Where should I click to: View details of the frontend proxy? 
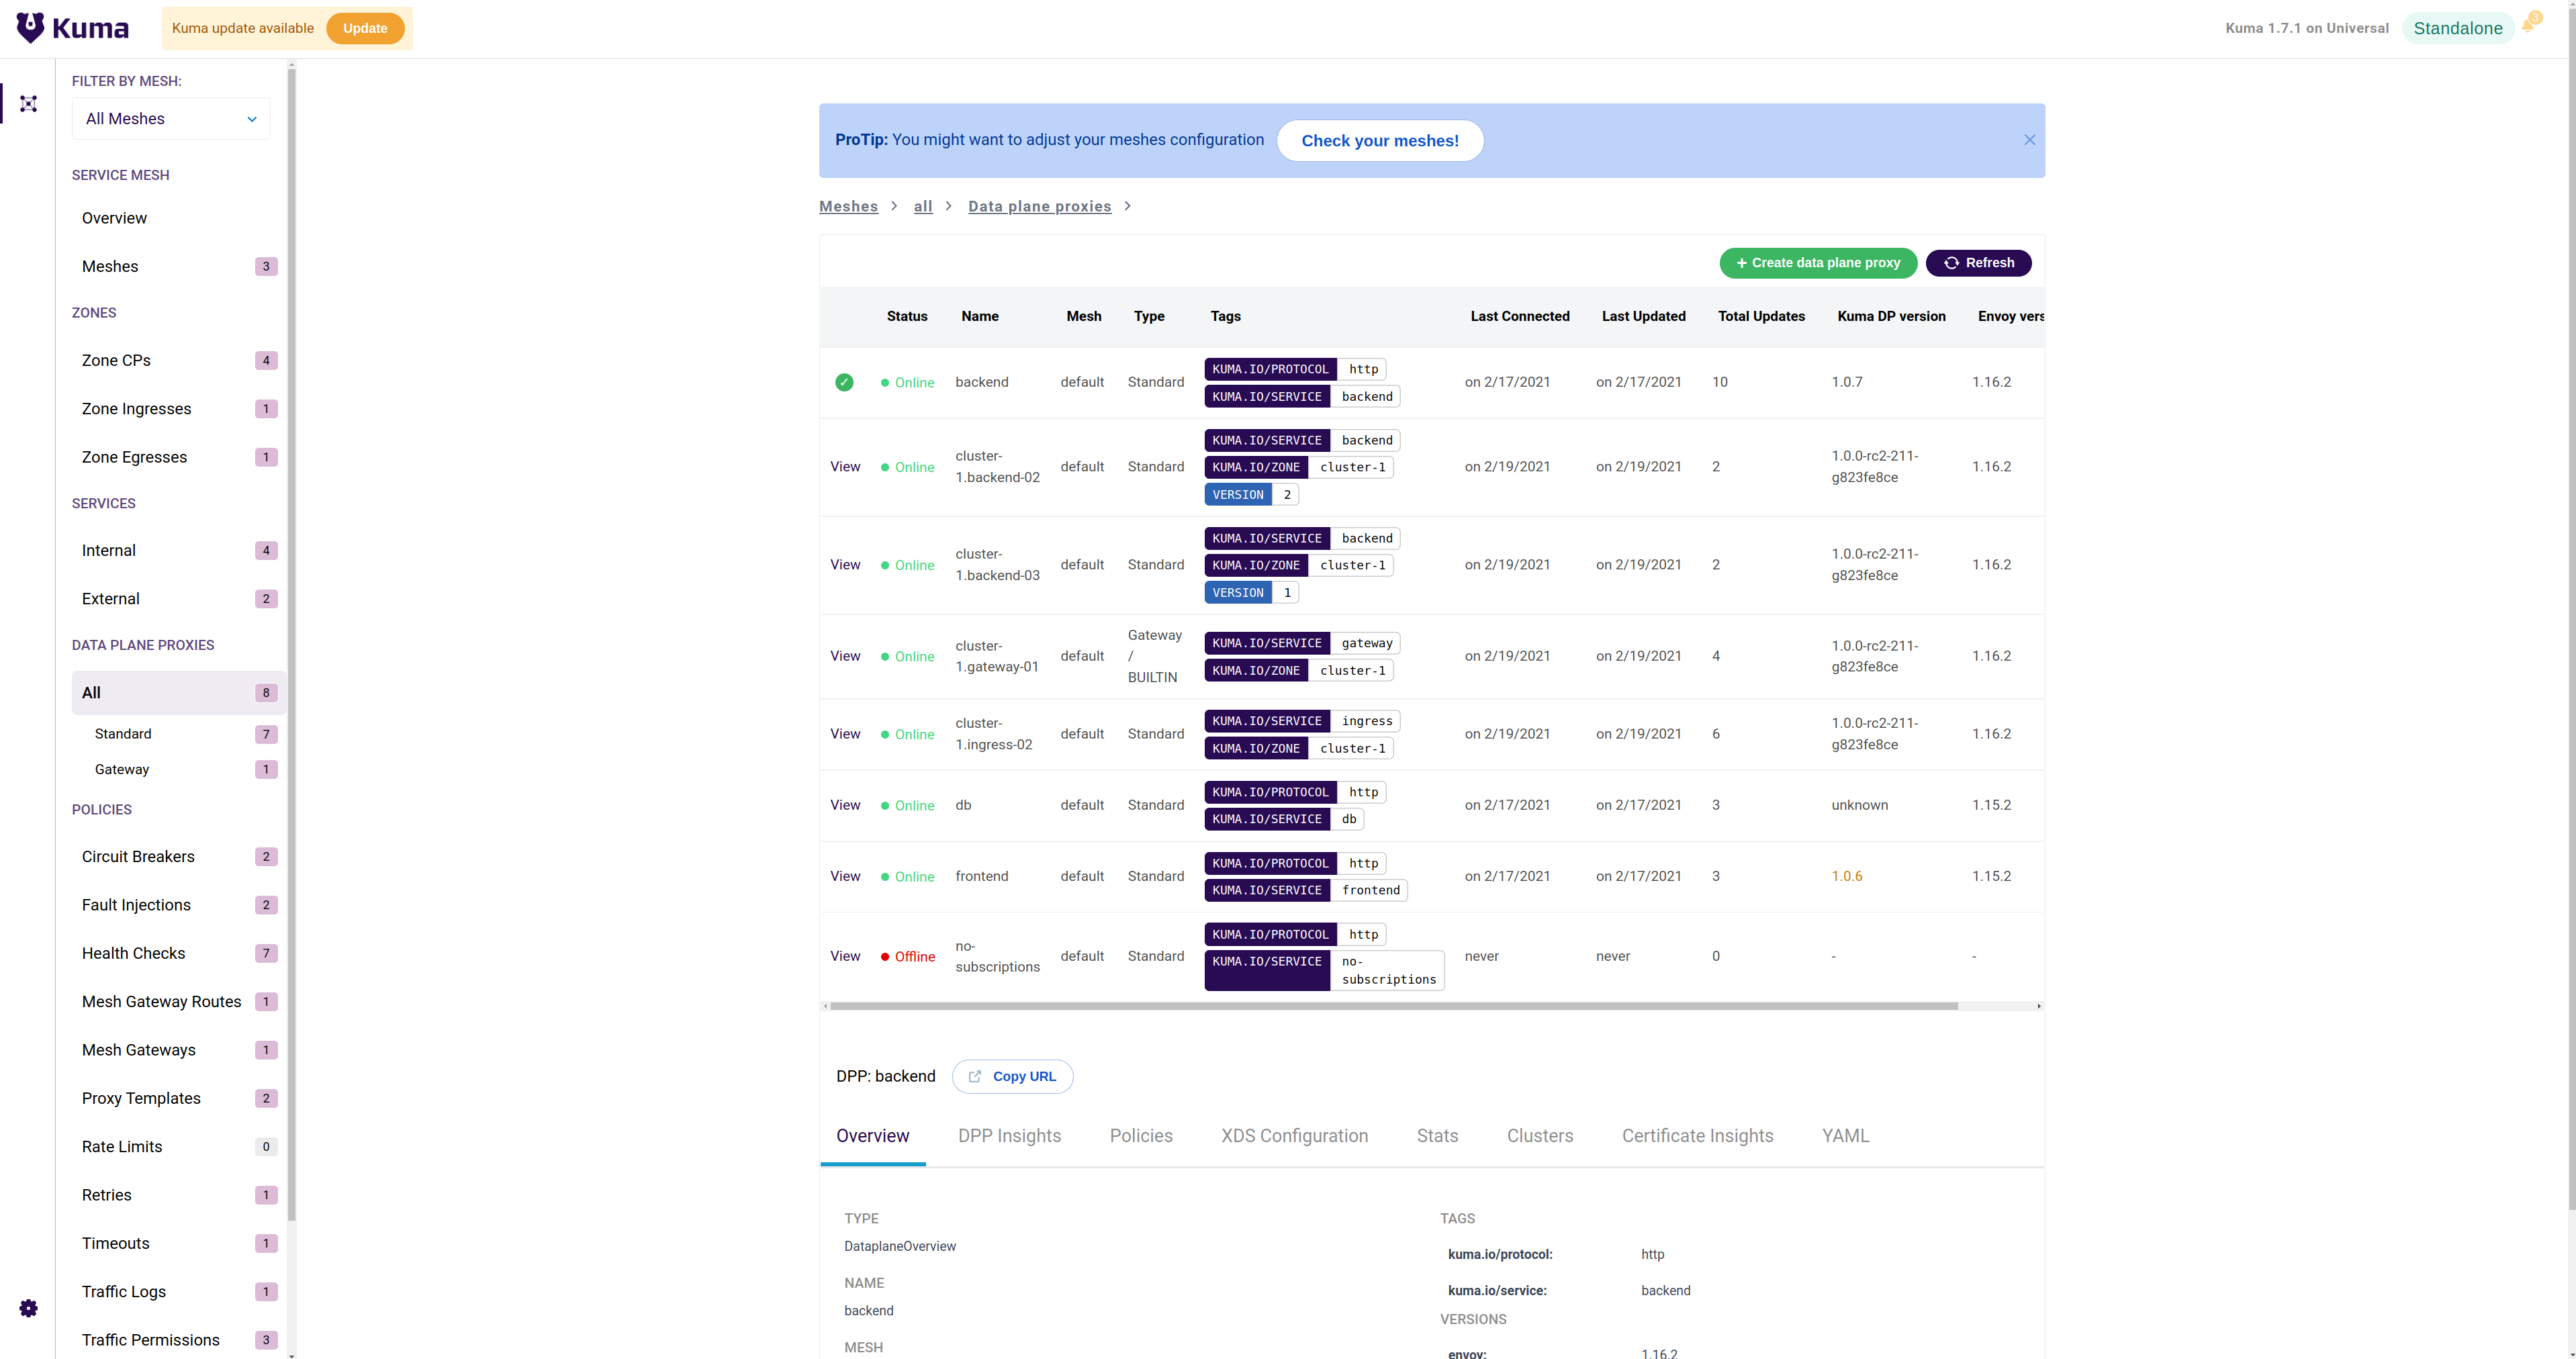(845, 876)
